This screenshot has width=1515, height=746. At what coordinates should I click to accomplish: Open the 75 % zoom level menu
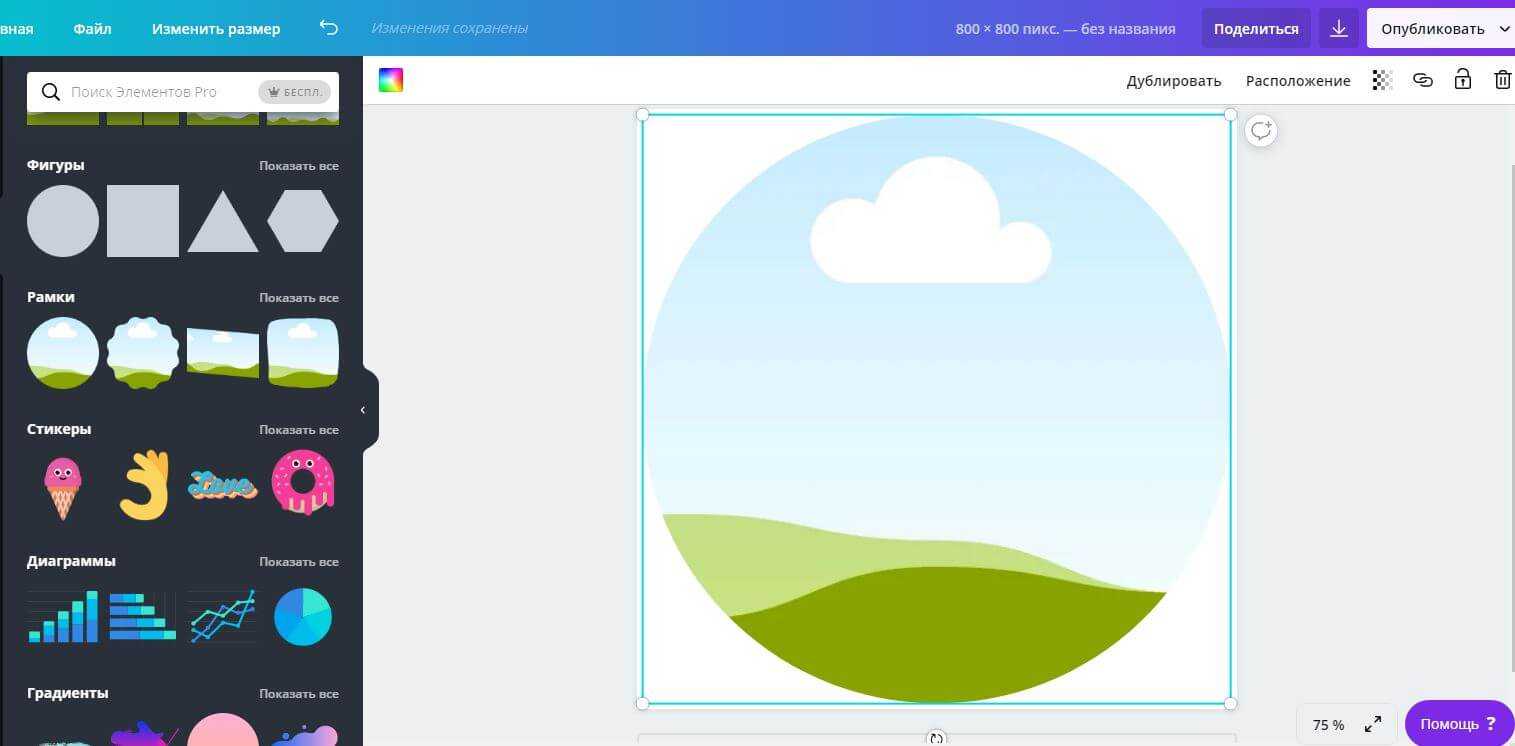coord(1328,724)
